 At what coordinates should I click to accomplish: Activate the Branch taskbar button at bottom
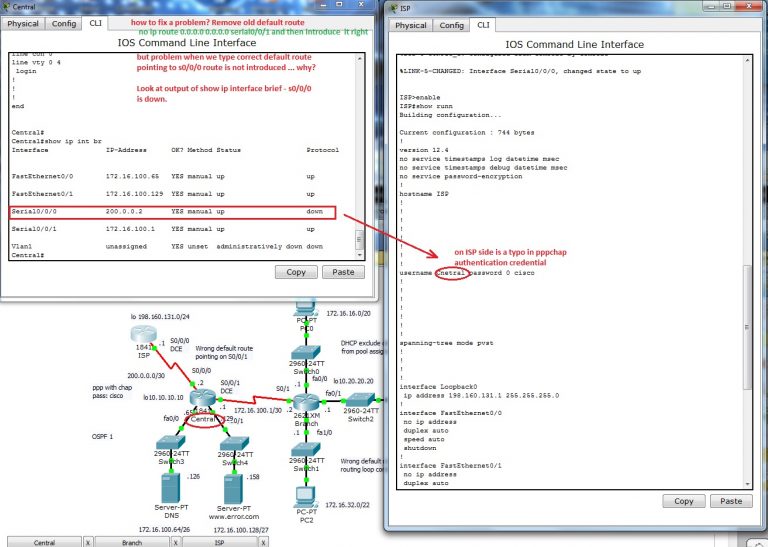[x=132, y=542]
